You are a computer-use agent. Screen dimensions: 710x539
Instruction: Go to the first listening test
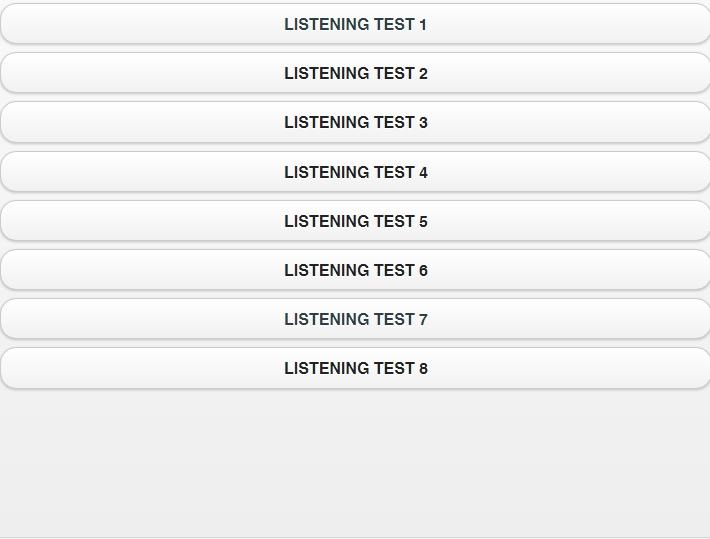(355, 24)
